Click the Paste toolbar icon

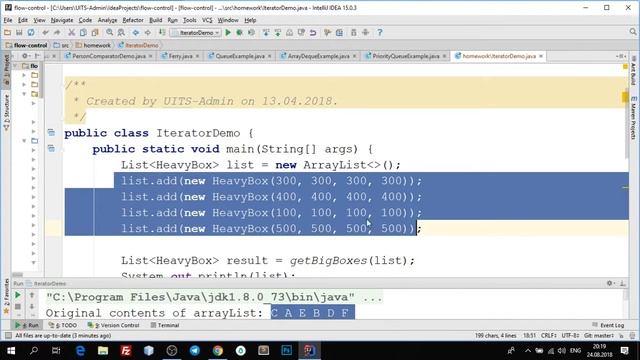point(95,33)
